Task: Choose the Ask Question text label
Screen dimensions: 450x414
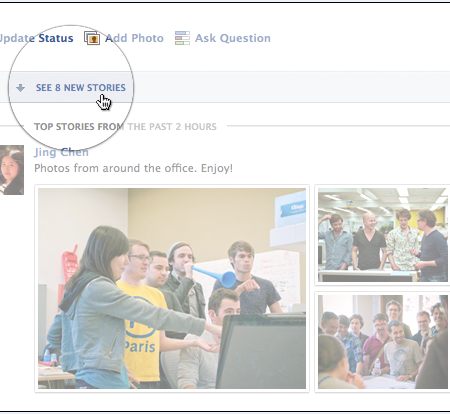Action: tap(233, 38)
